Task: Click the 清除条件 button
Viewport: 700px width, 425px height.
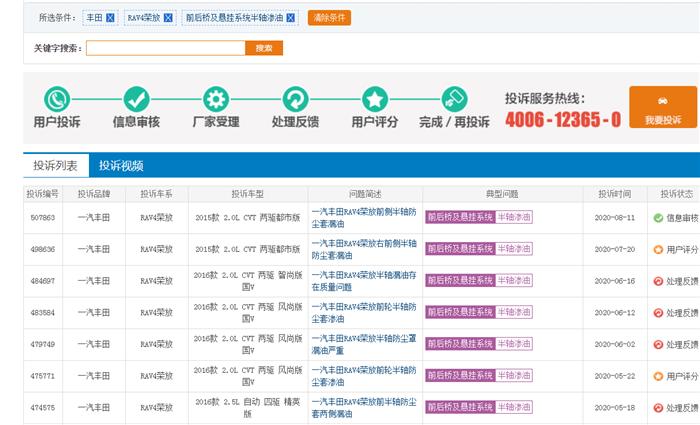Action: coord(329,18)
